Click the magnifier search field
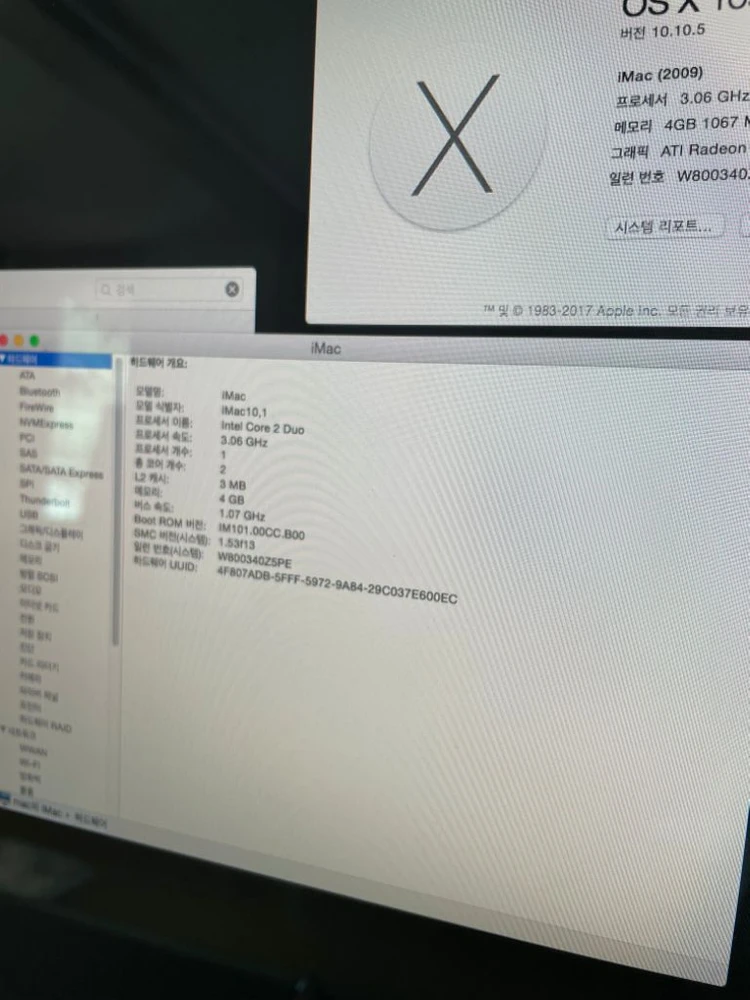750x1000 pixels. (x=169, y=290)
